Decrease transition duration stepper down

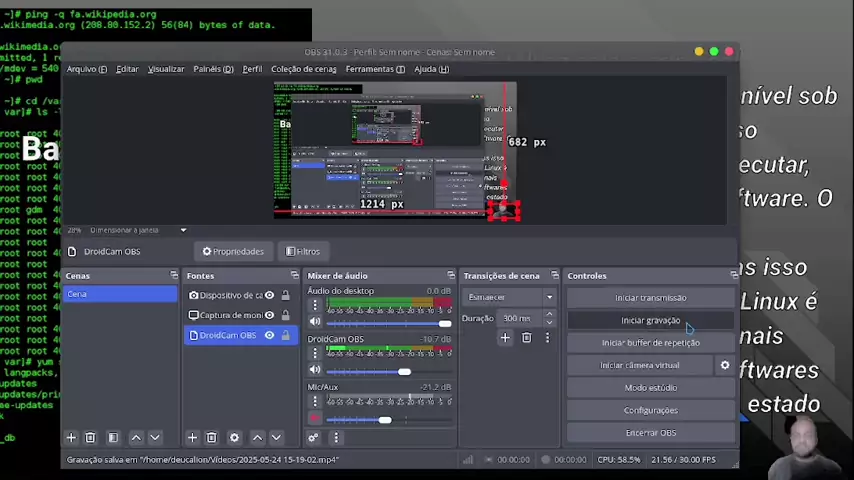coord(550,322)
